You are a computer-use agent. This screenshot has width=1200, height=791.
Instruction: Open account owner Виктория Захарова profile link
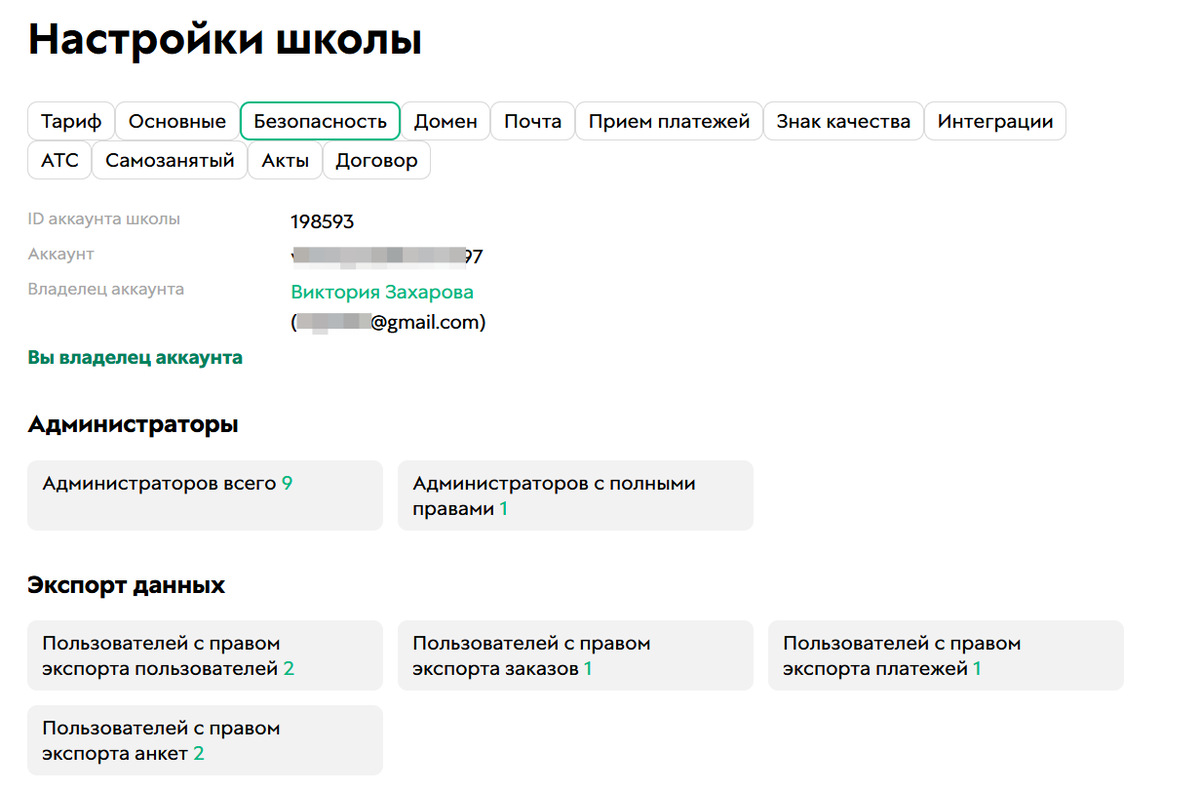382,292
